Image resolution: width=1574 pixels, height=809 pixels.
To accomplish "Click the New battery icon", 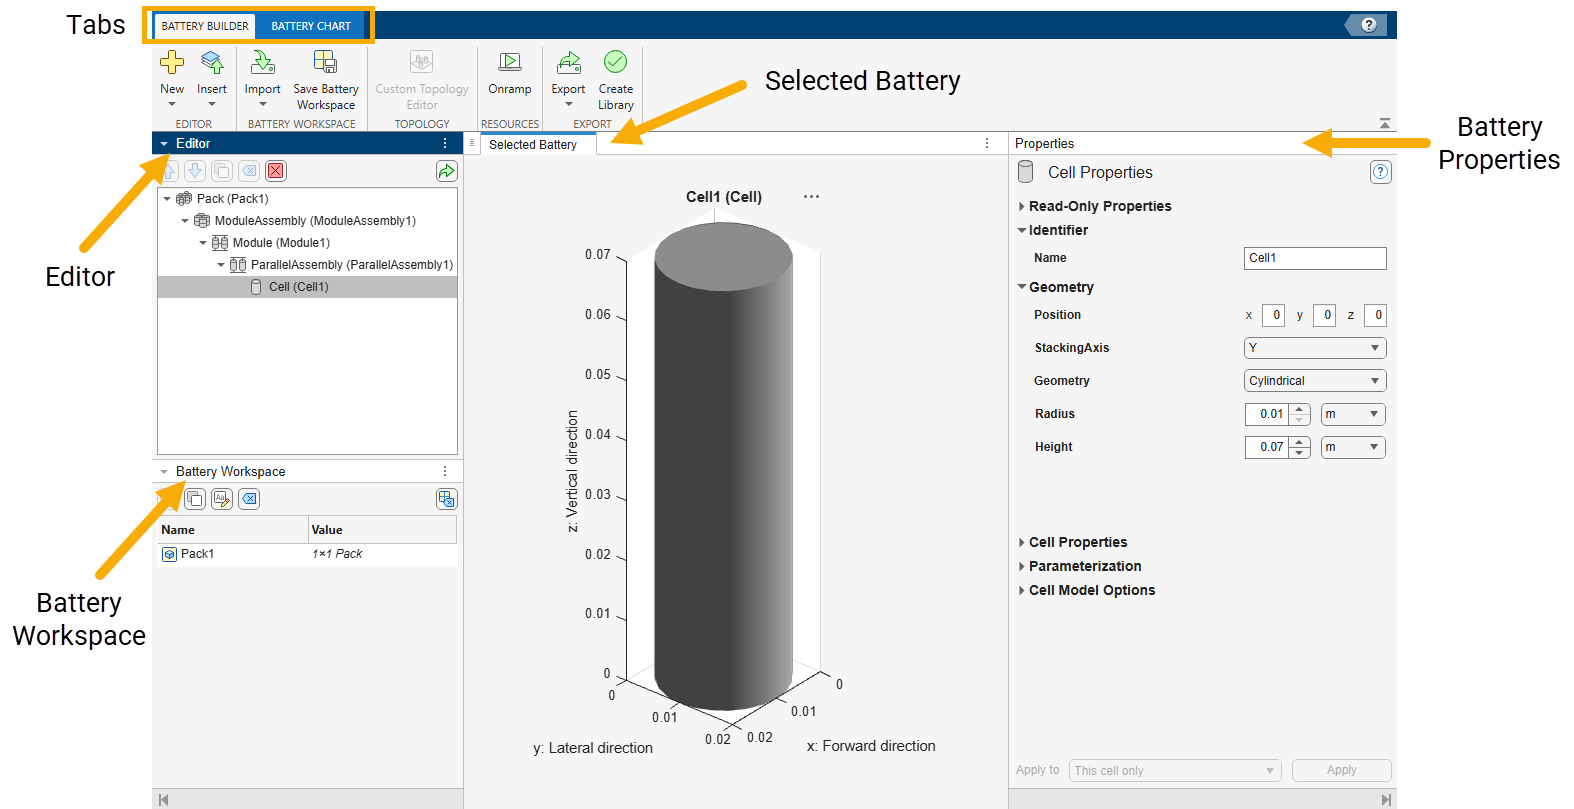I will pos(172,63).
